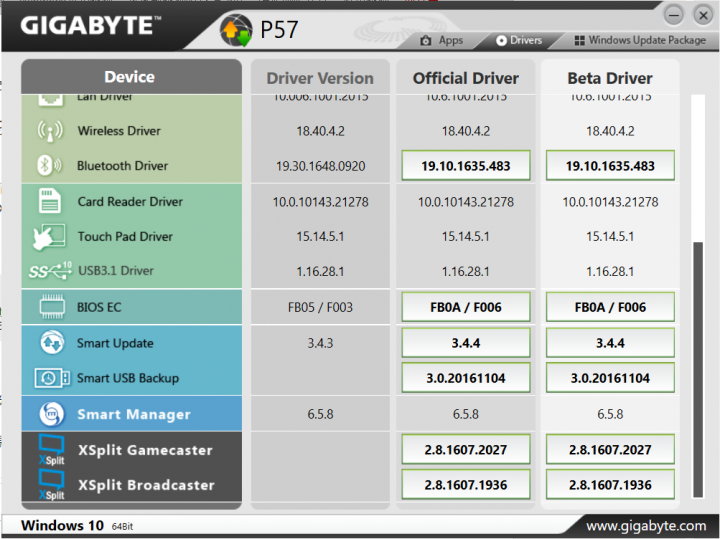Install beta Smart Update 3.4.4
Image resolution: width=720 pixels, height=539 pixels.
pos(610,342)
